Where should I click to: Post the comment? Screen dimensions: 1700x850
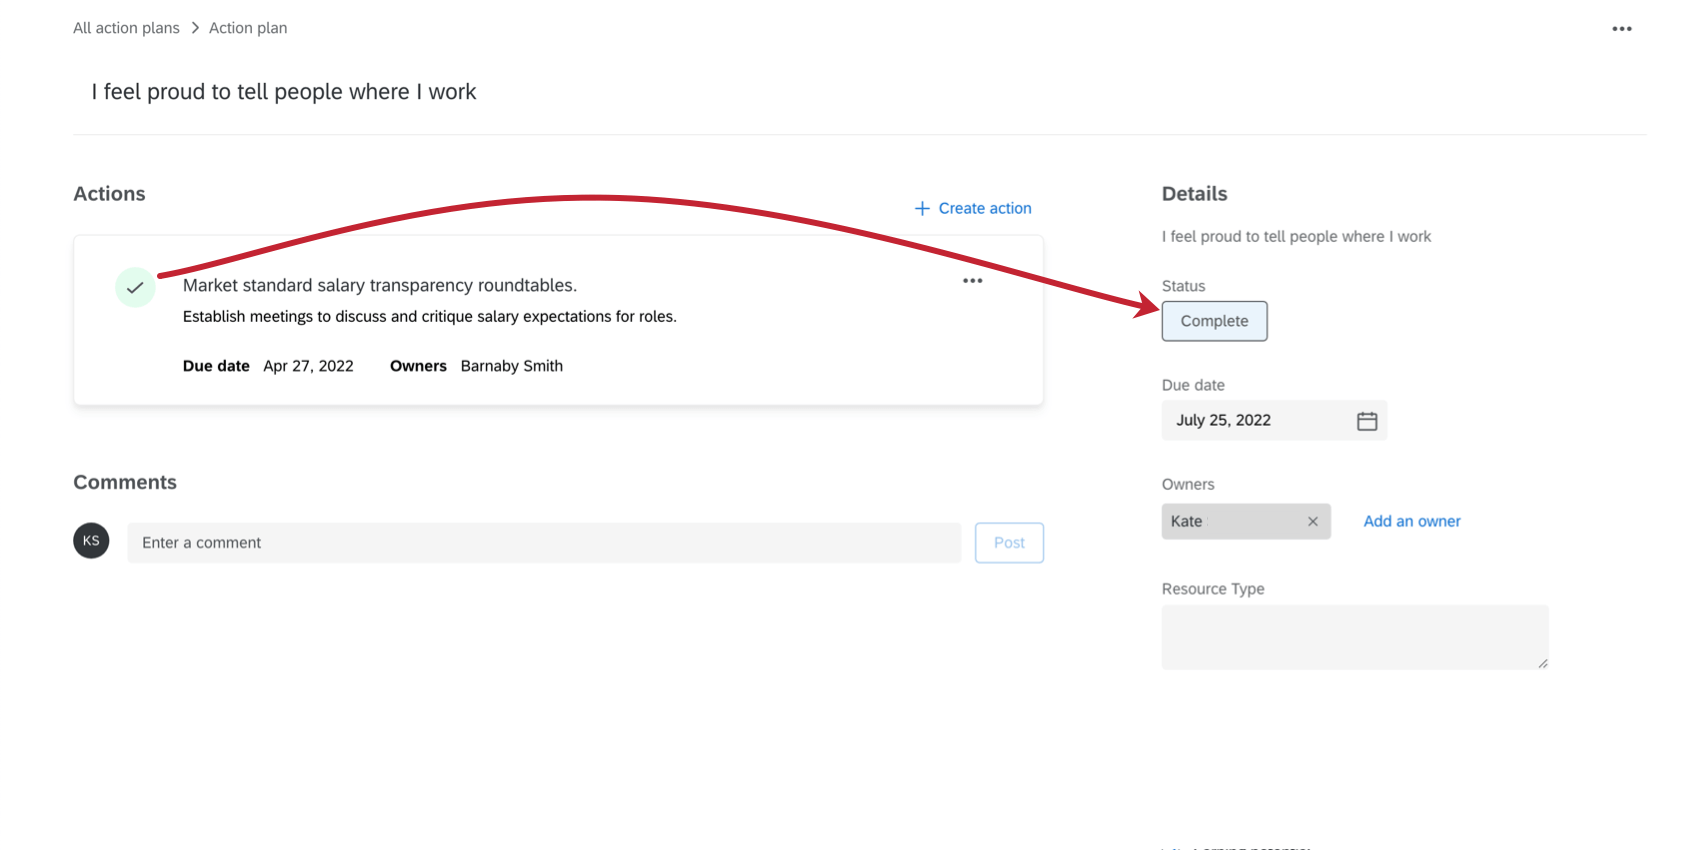click(x=1009, y=543)
